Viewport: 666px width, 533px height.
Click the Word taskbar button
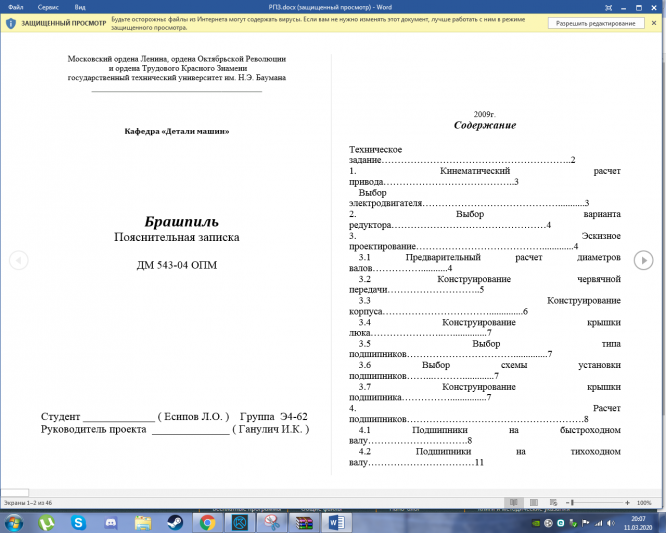(337, 522)
